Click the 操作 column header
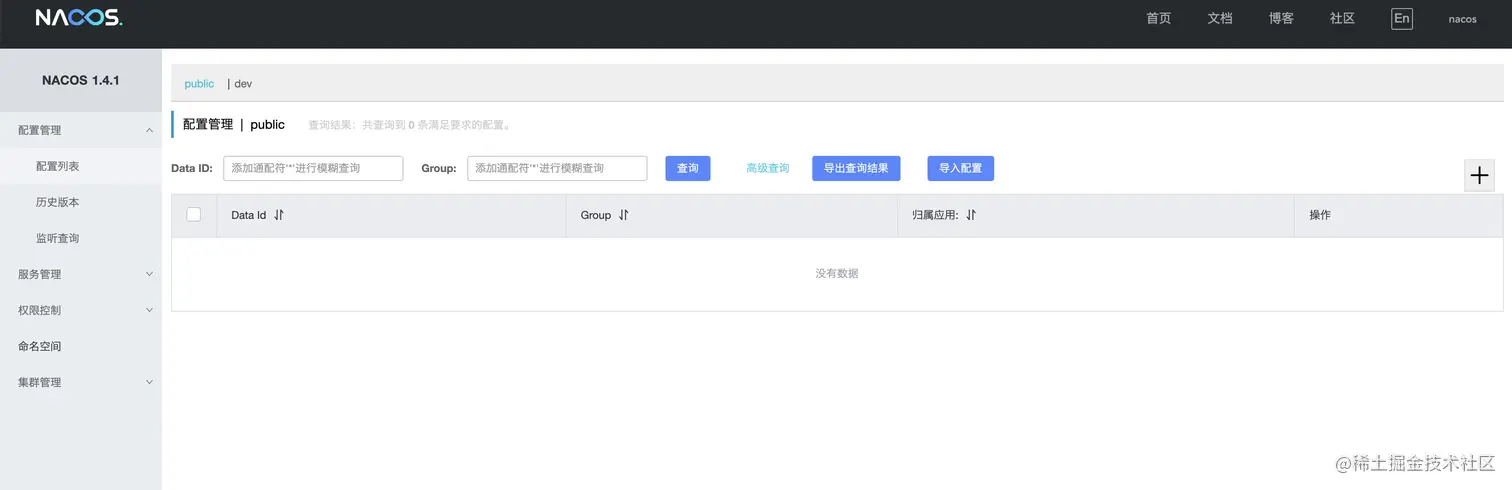Screen dimensions: 1512x490 point(1320,215)
